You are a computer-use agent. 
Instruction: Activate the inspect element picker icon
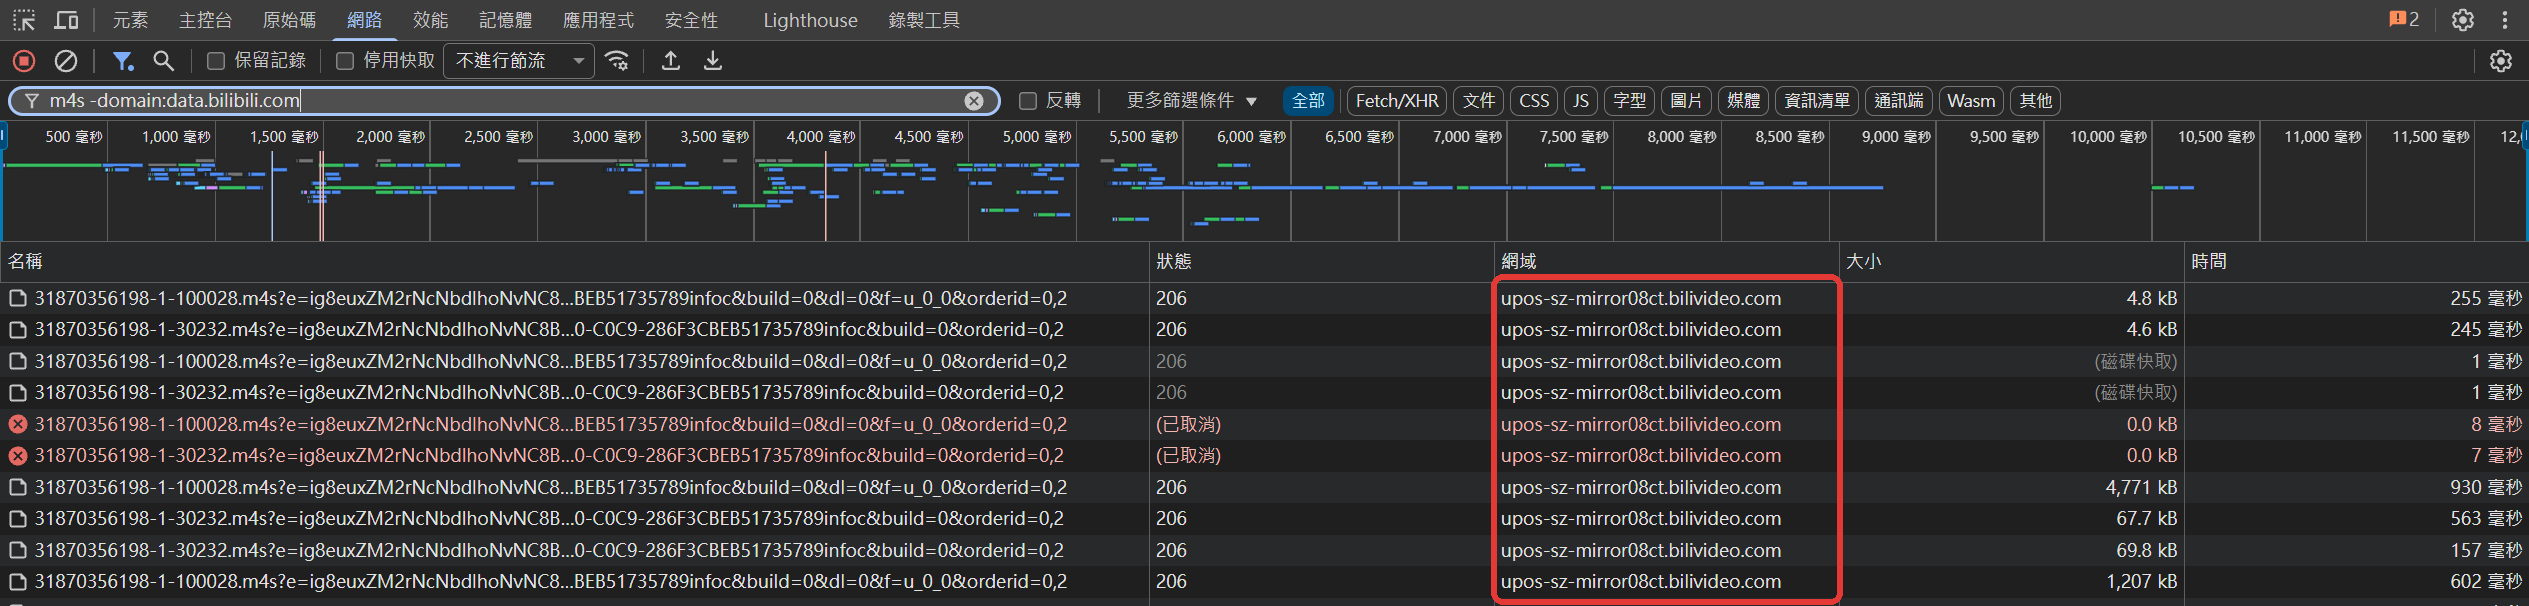pyautogui.click(x=24, y=20)
